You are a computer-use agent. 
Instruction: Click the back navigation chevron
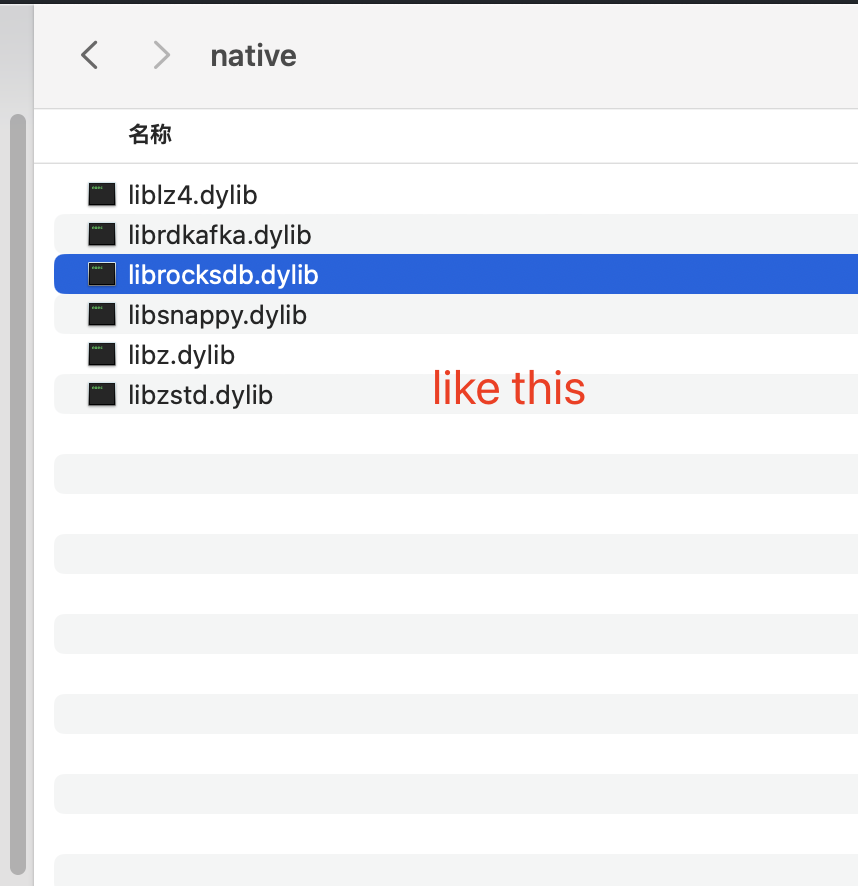click(88, 55)
